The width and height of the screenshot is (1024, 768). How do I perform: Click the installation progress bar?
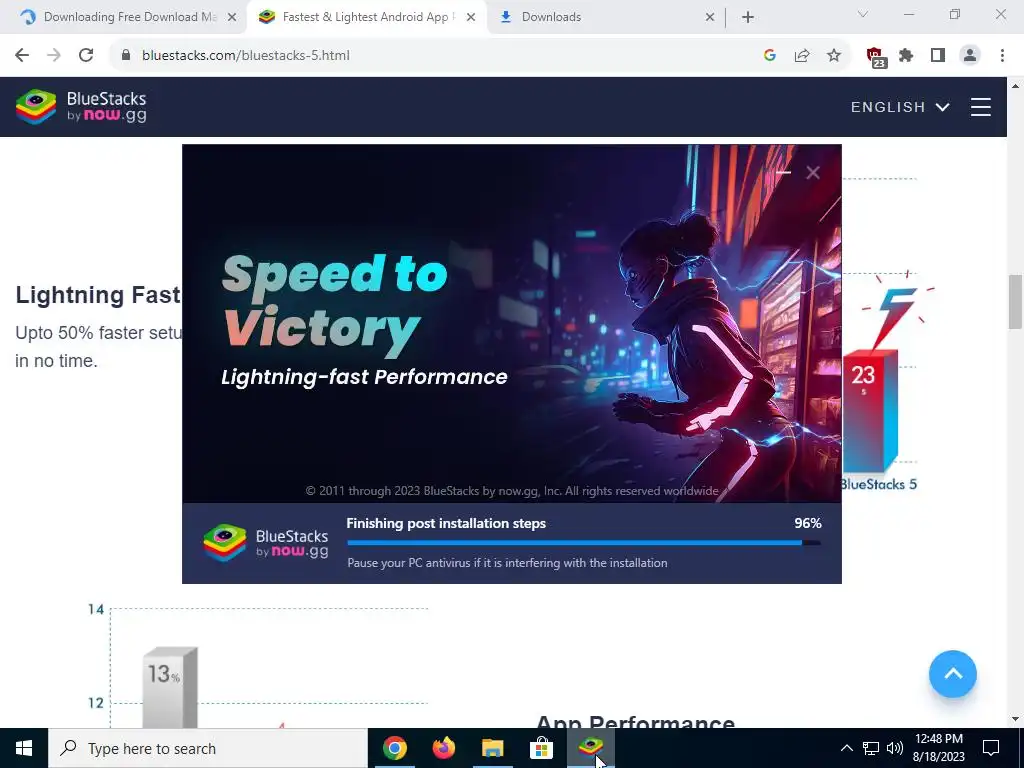(584, 543)
